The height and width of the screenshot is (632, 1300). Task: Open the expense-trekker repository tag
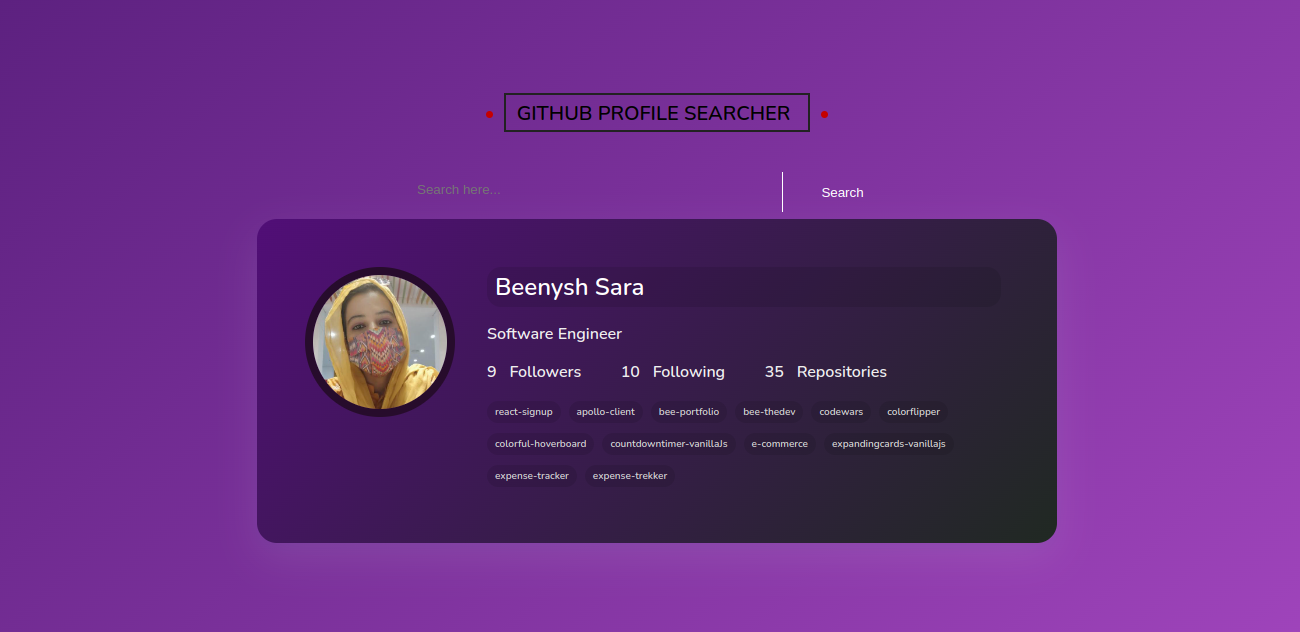click(630, 476)
